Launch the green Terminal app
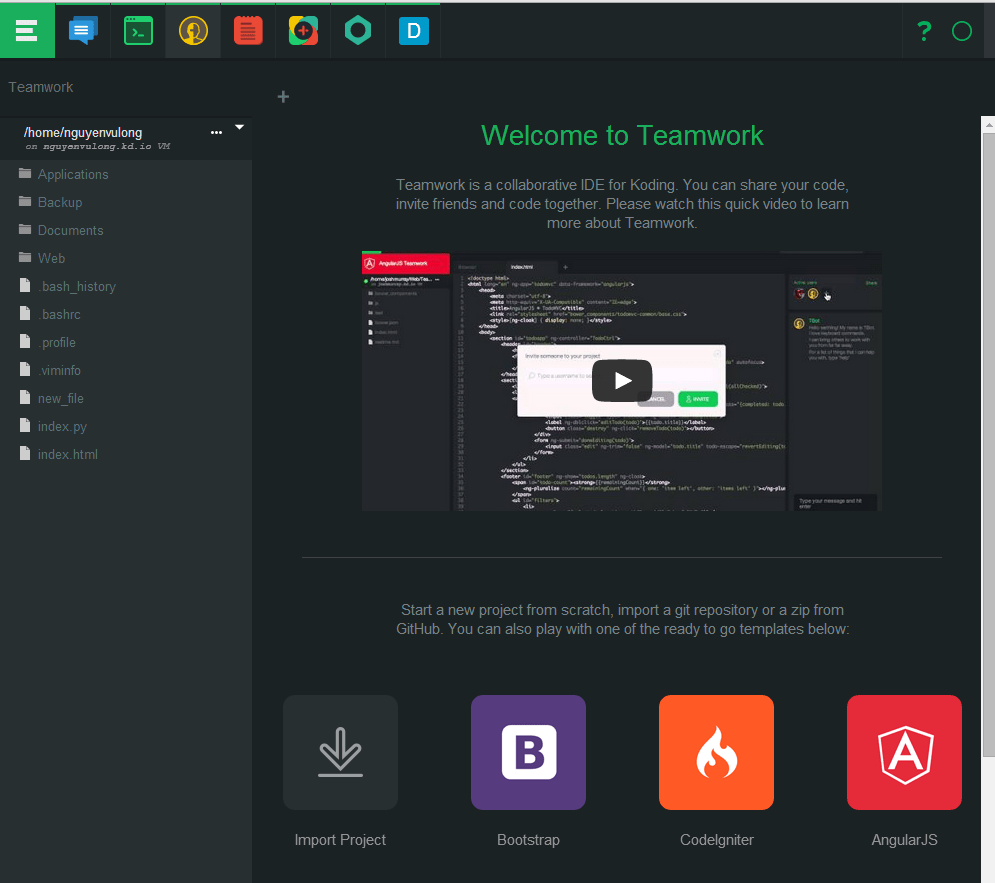The height and width of the screenshot is (883, 995). click(x=138, y=31)
